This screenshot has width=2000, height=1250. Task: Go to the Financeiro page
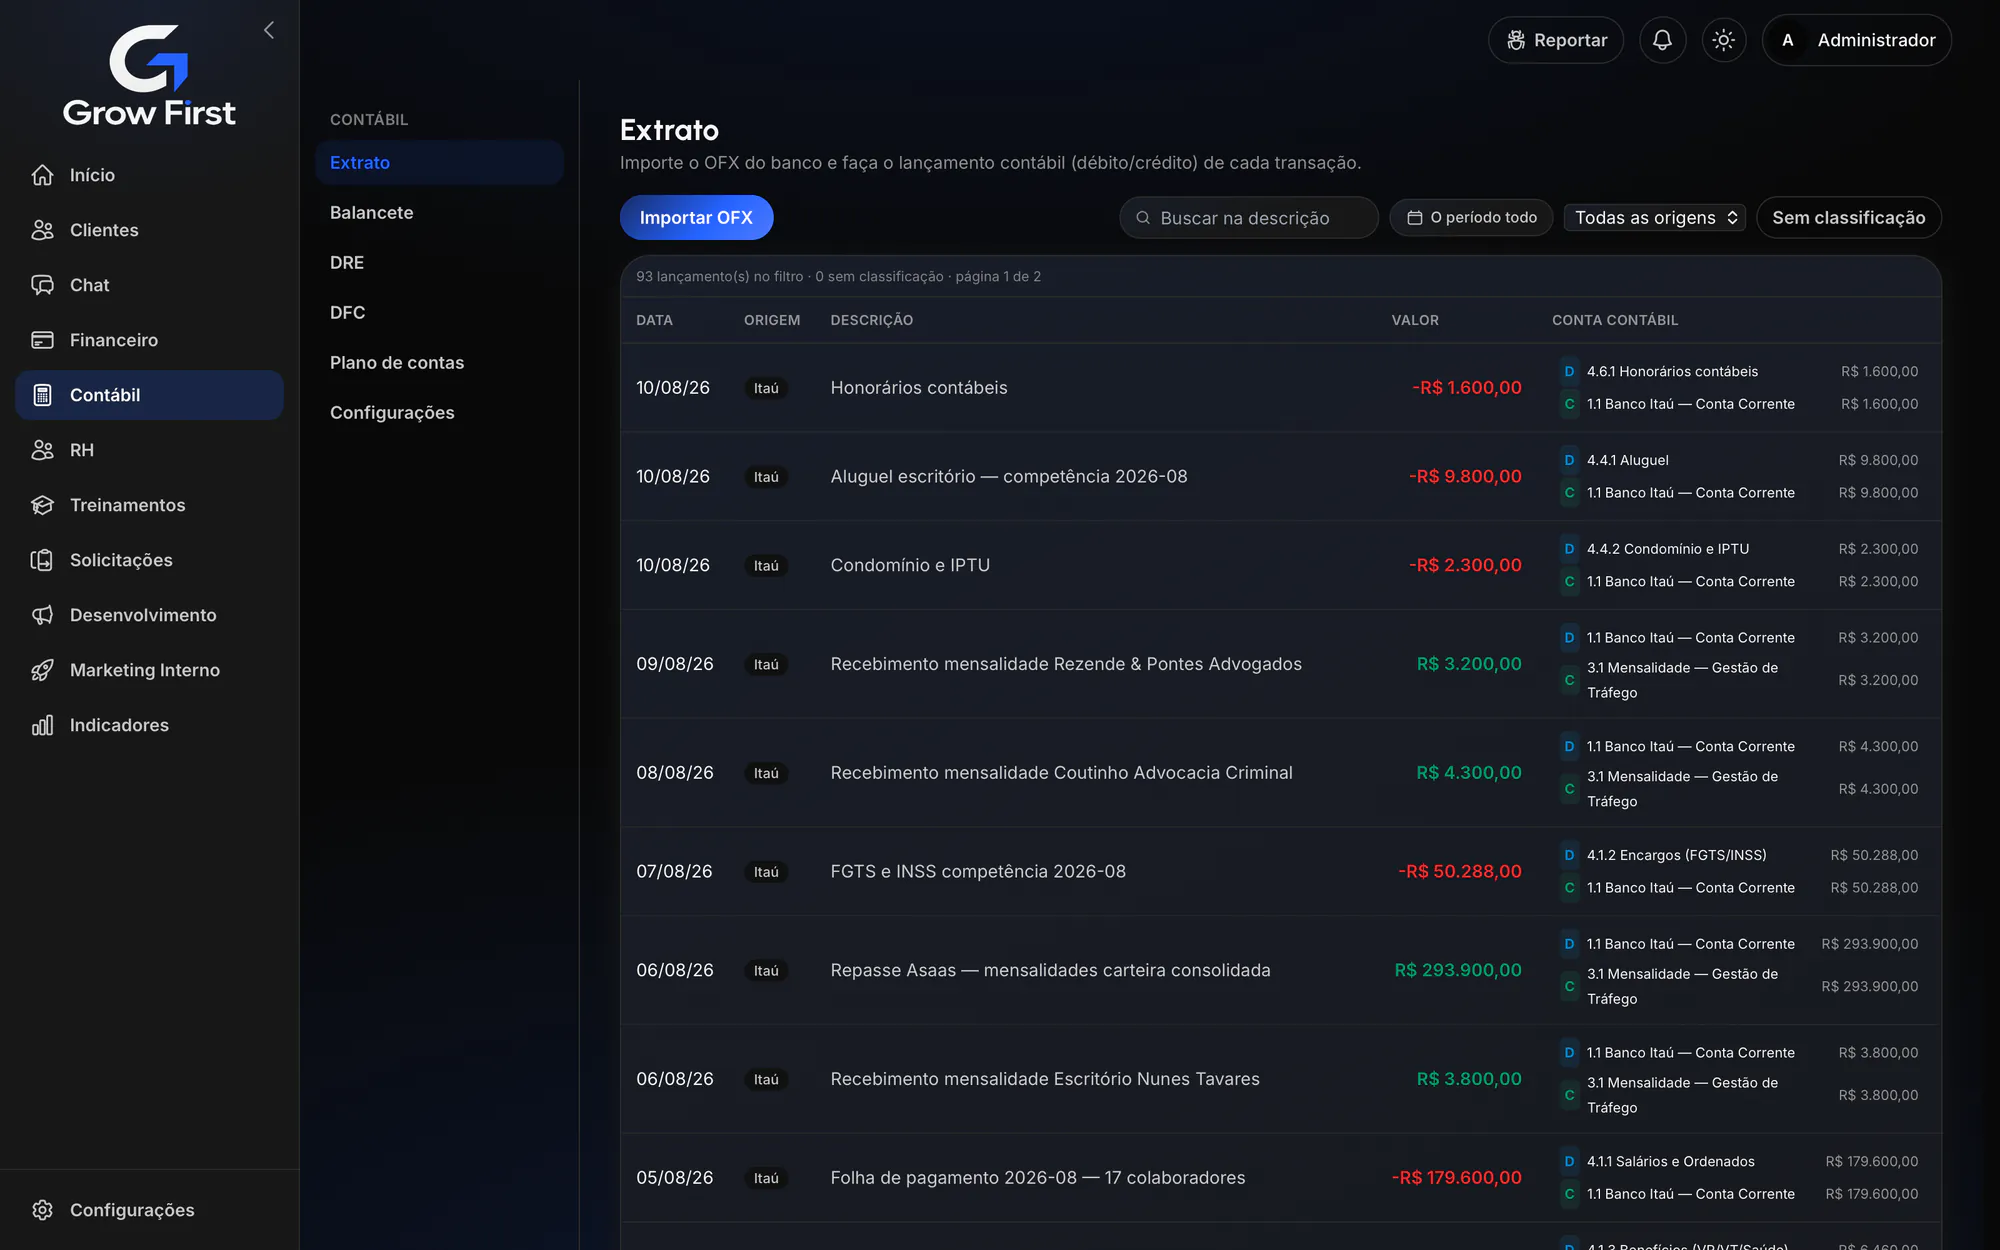coord(149,340)
